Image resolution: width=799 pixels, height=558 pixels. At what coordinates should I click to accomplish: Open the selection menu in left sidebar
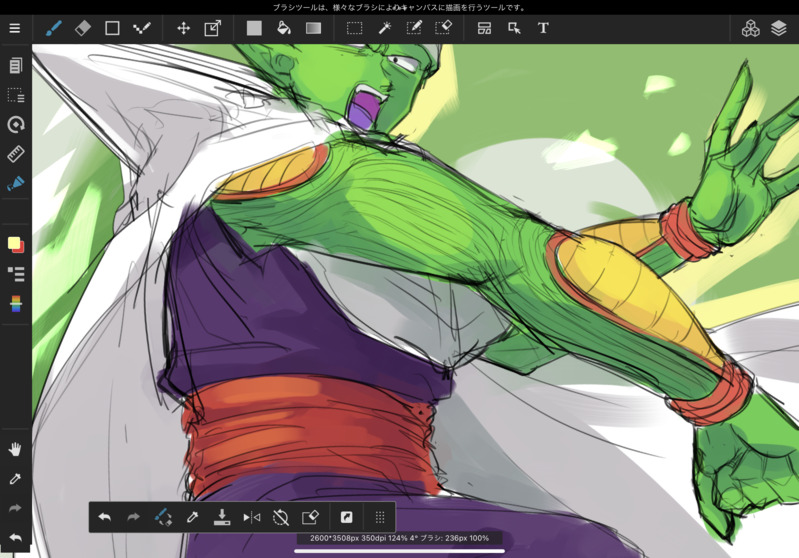coord(15,96)
